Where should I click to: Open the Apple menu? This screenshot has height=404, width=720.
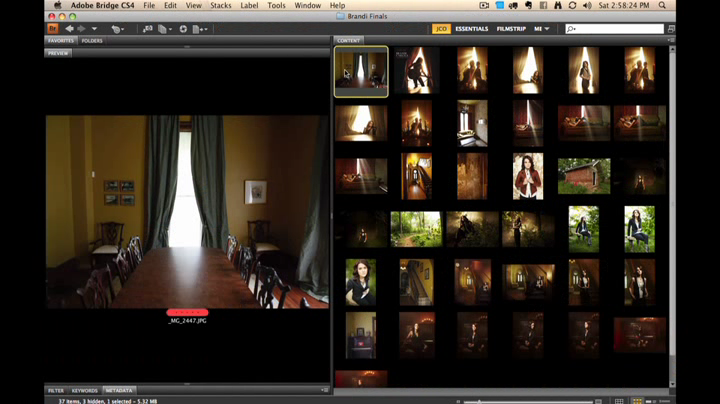click(57, 6)
